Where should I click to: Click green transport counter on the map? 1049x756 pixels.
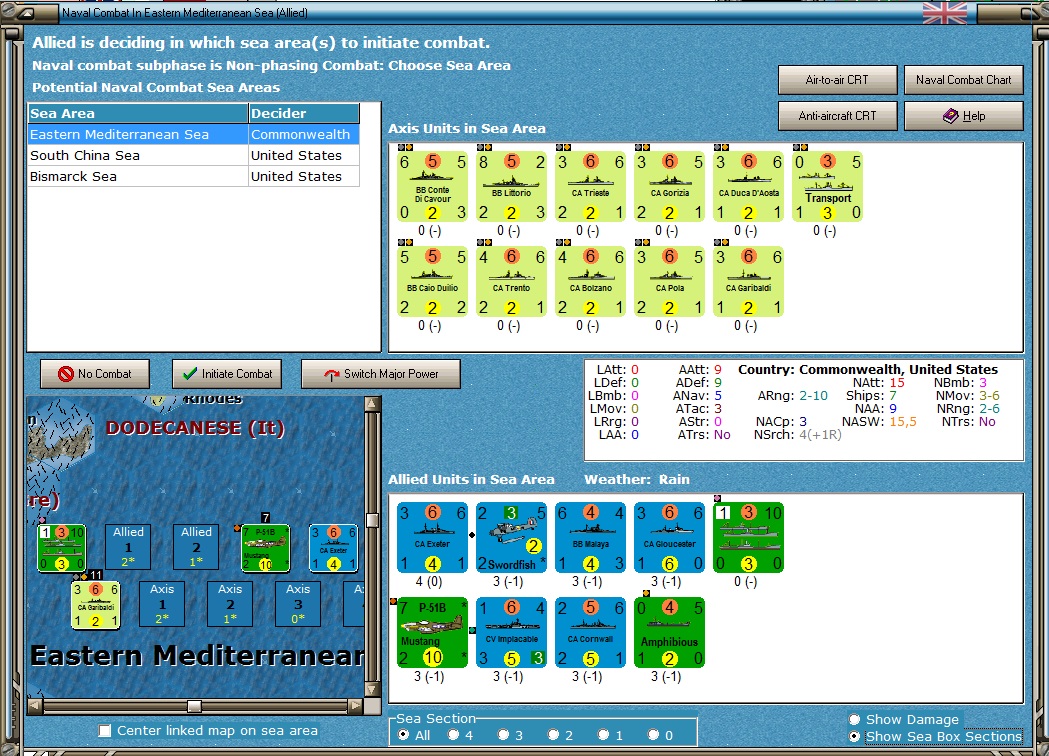pos(62,548)
